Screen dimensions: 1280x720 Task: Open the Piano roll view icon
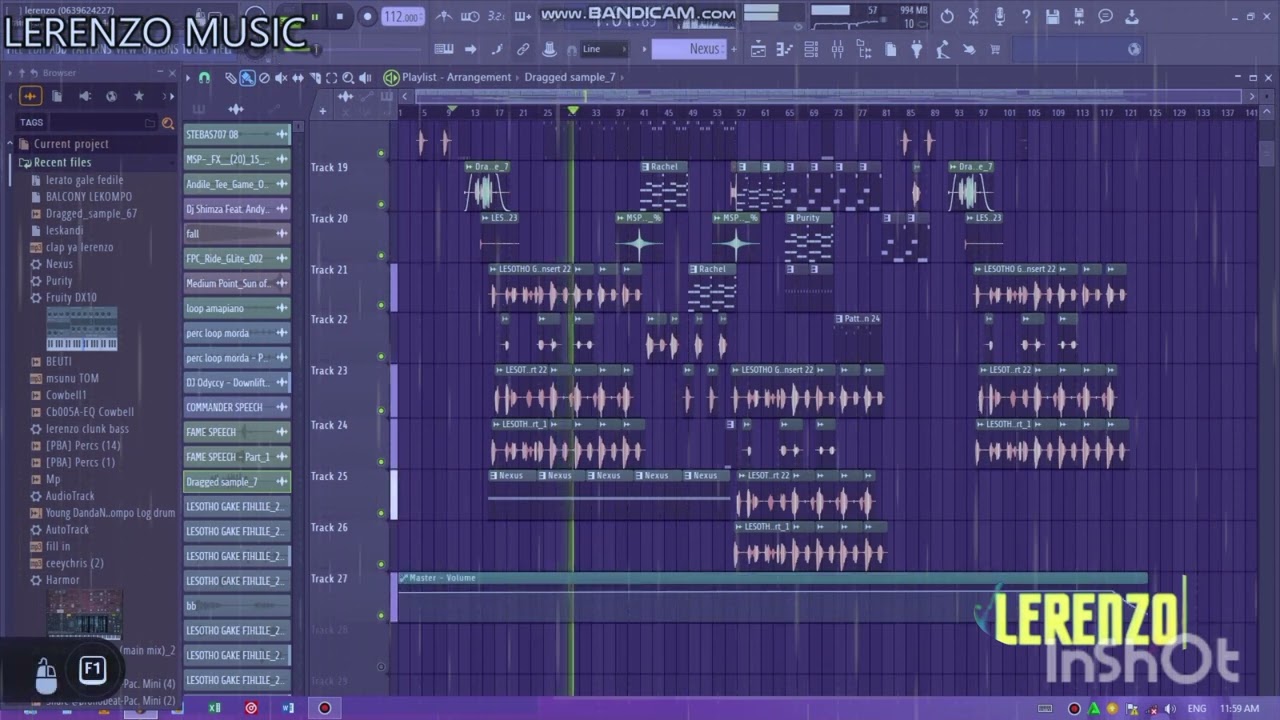[784, 49]
